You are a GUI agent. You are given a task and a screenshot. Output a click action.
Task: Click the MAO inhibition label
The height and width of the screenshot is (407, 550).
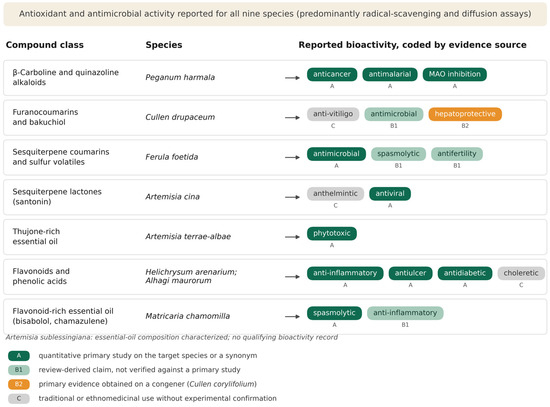click(x=455, y=74)
